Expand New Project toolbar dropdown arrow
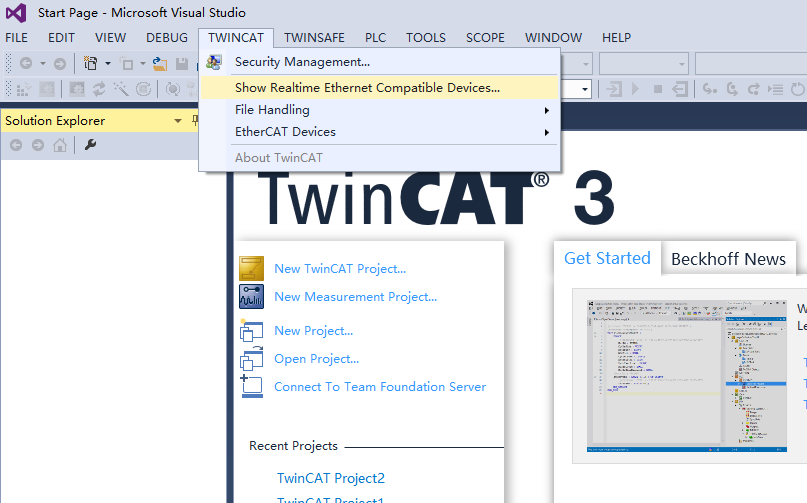Screen dimensions: 807x503 click(x=108, y=64)
